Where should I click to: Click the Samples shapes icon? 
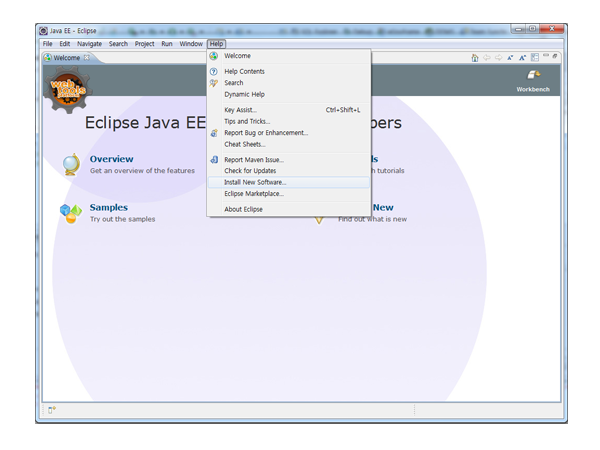pos(71,212)
